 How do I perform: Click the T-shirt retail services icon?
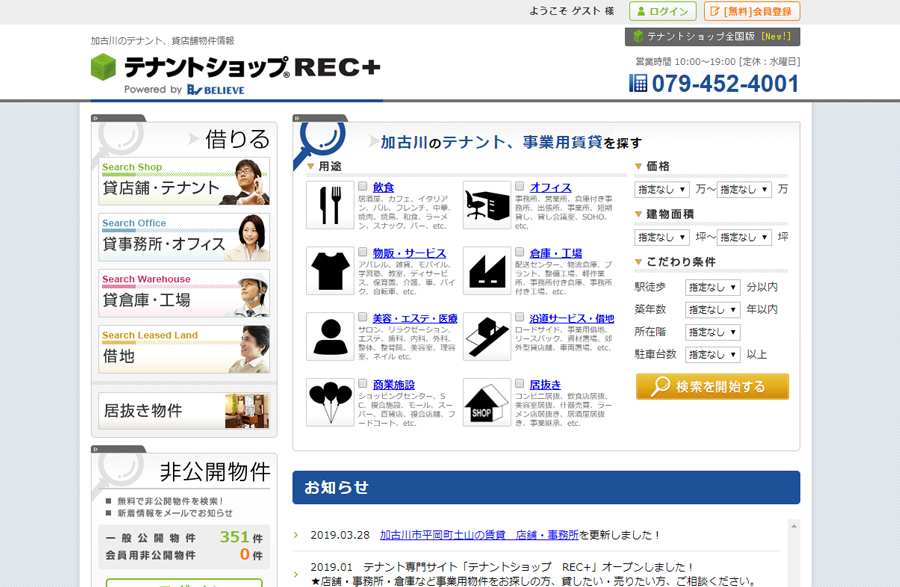[330, 271]
